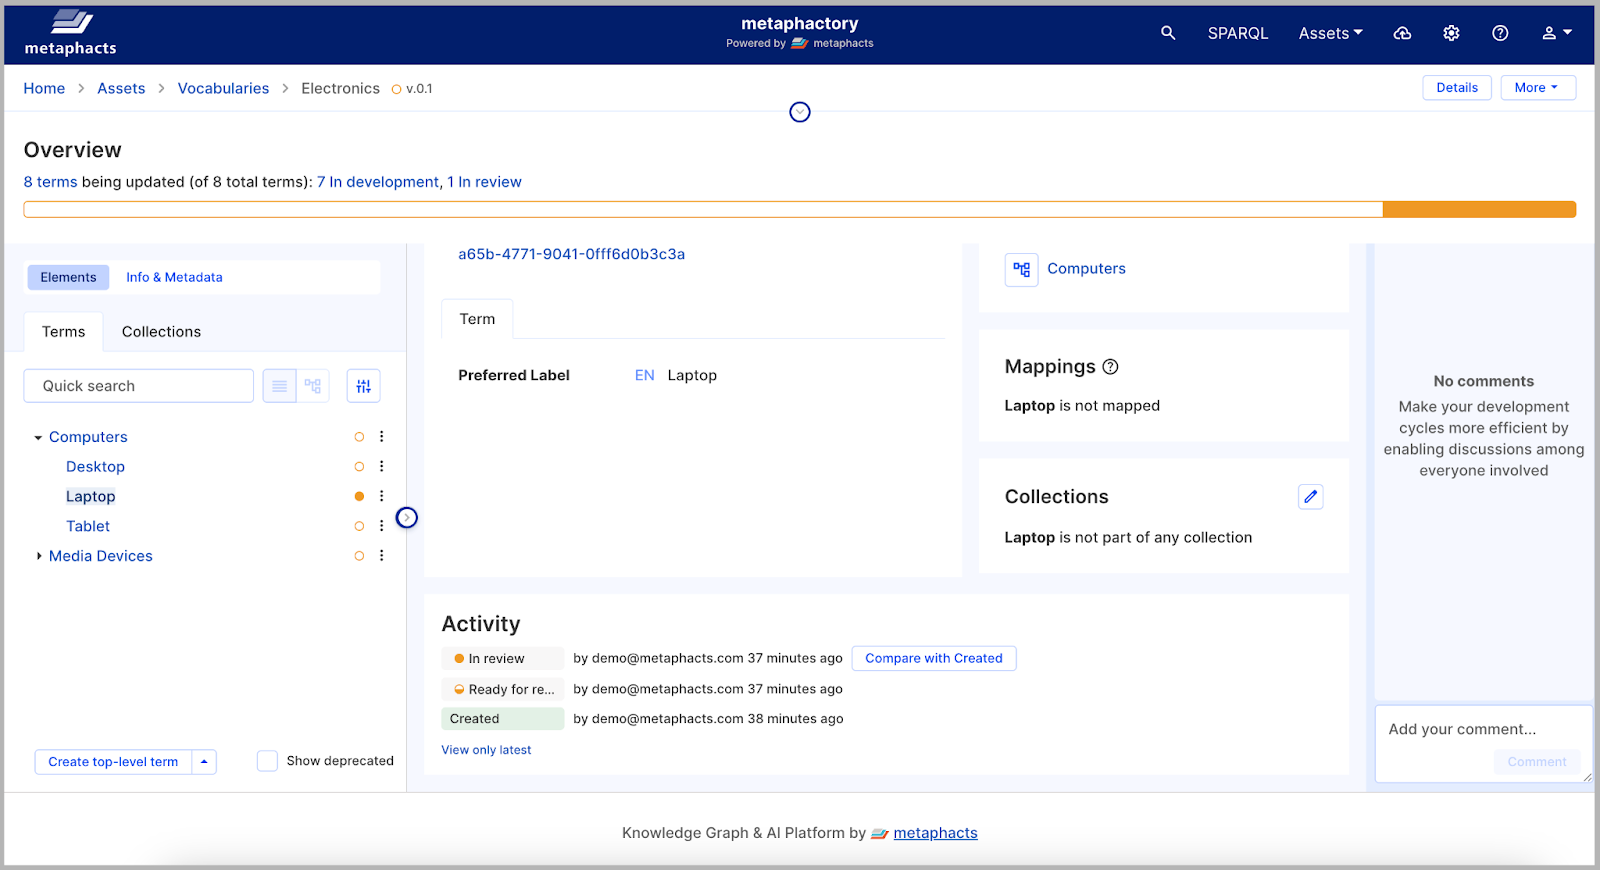Switch to the tree hierarchy view

point(313,386)
